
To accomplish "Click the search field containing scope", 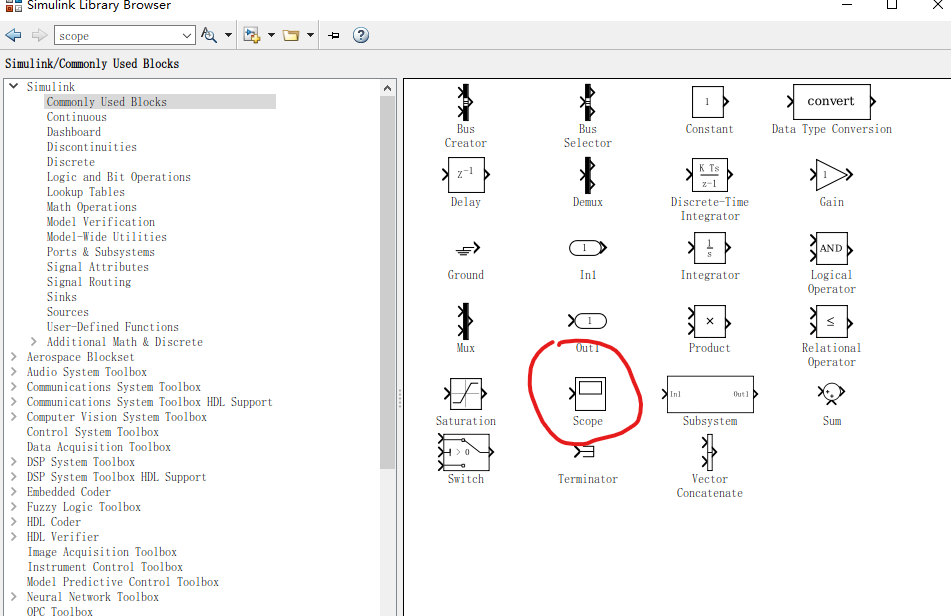I will (118, 36).
